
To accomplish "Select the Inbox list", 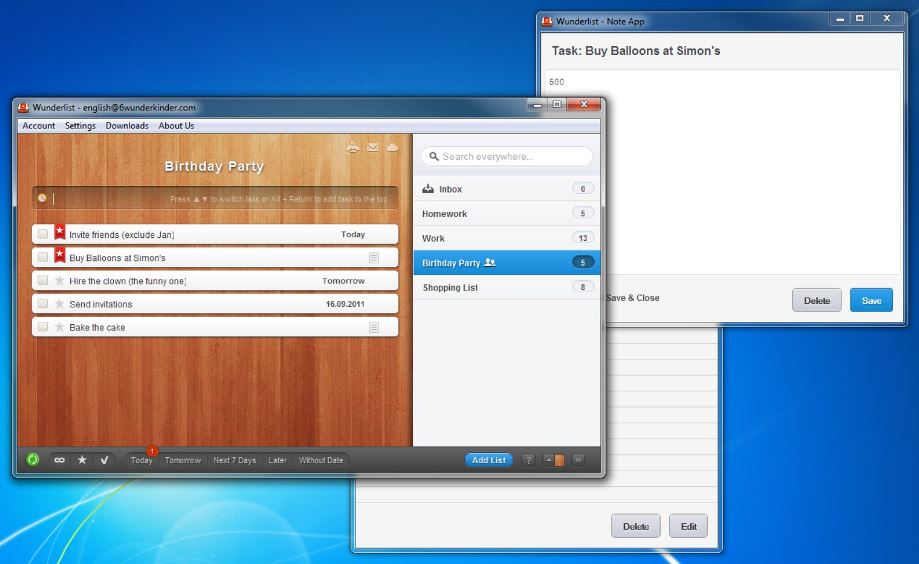I will pos(507,189).
